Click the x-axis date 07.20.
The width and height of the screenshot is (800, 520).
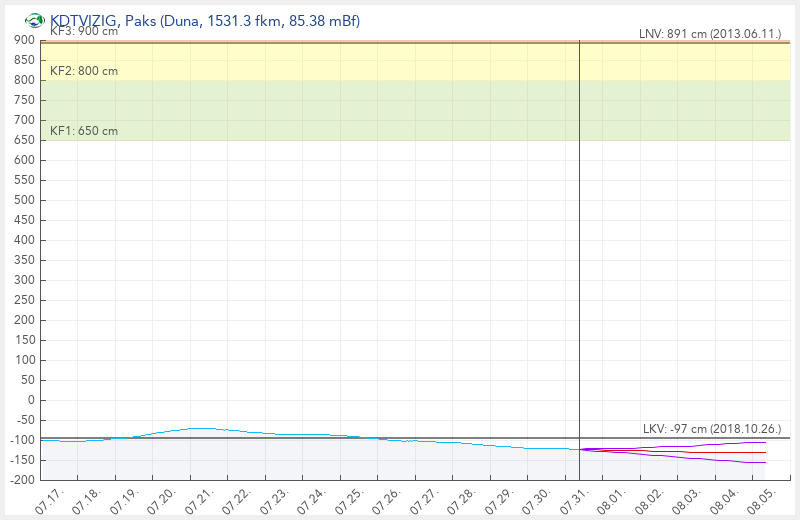click(x=162, y=500)
